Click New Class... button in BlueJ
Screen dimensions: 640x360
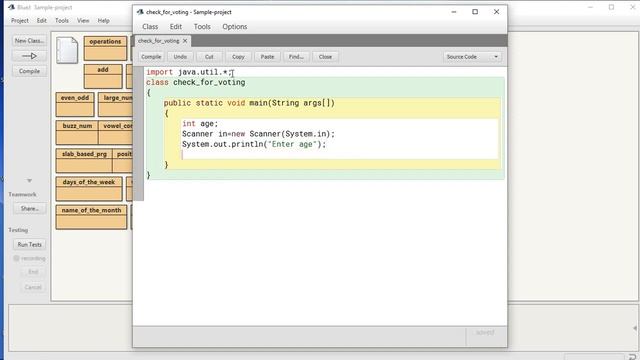[x=29, y=41]
